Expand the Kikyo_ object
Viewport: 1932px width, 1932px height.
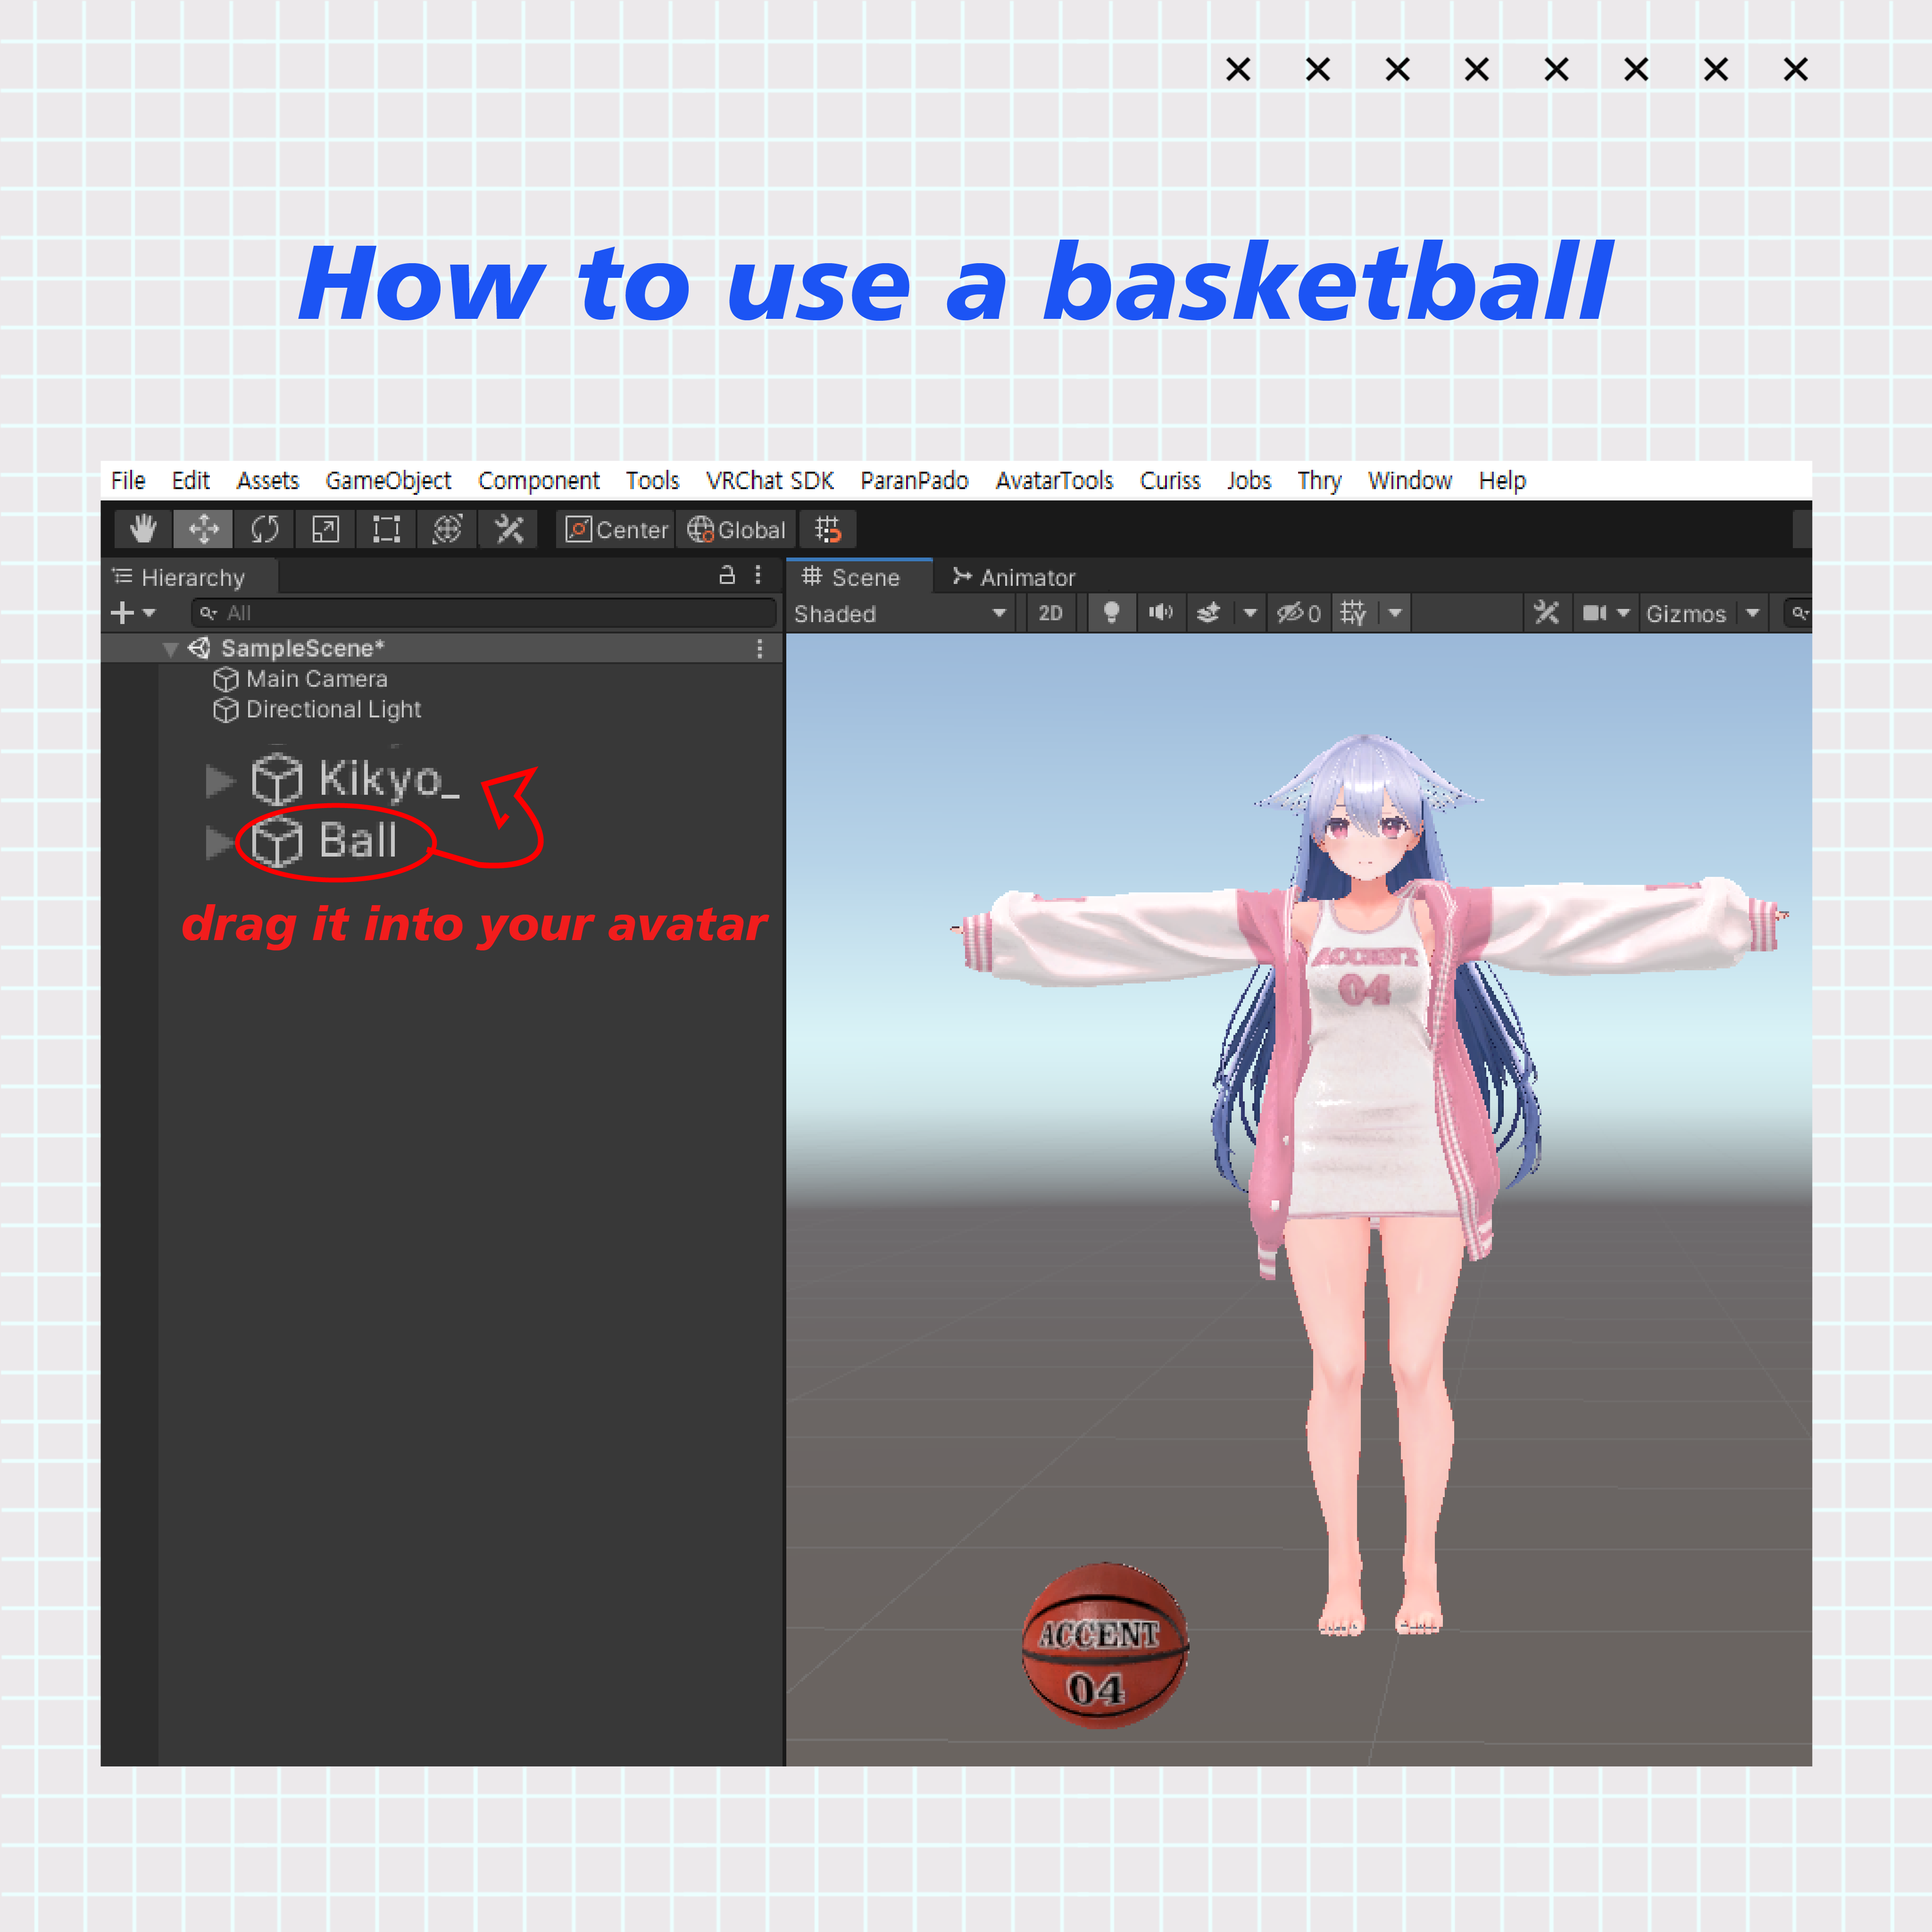[218, 780]
